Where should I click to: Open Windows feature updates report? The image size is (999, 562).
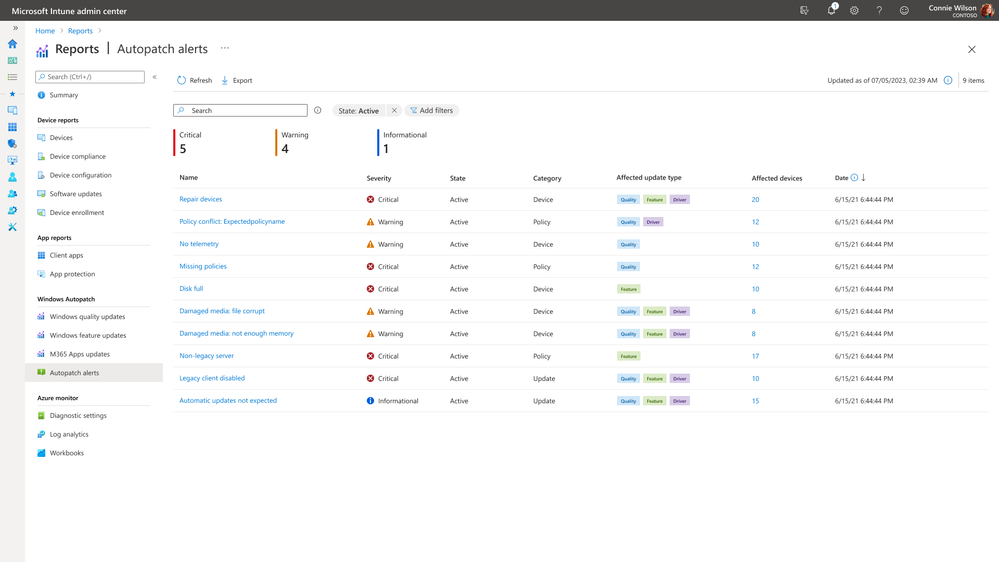(x=88, y=335)
